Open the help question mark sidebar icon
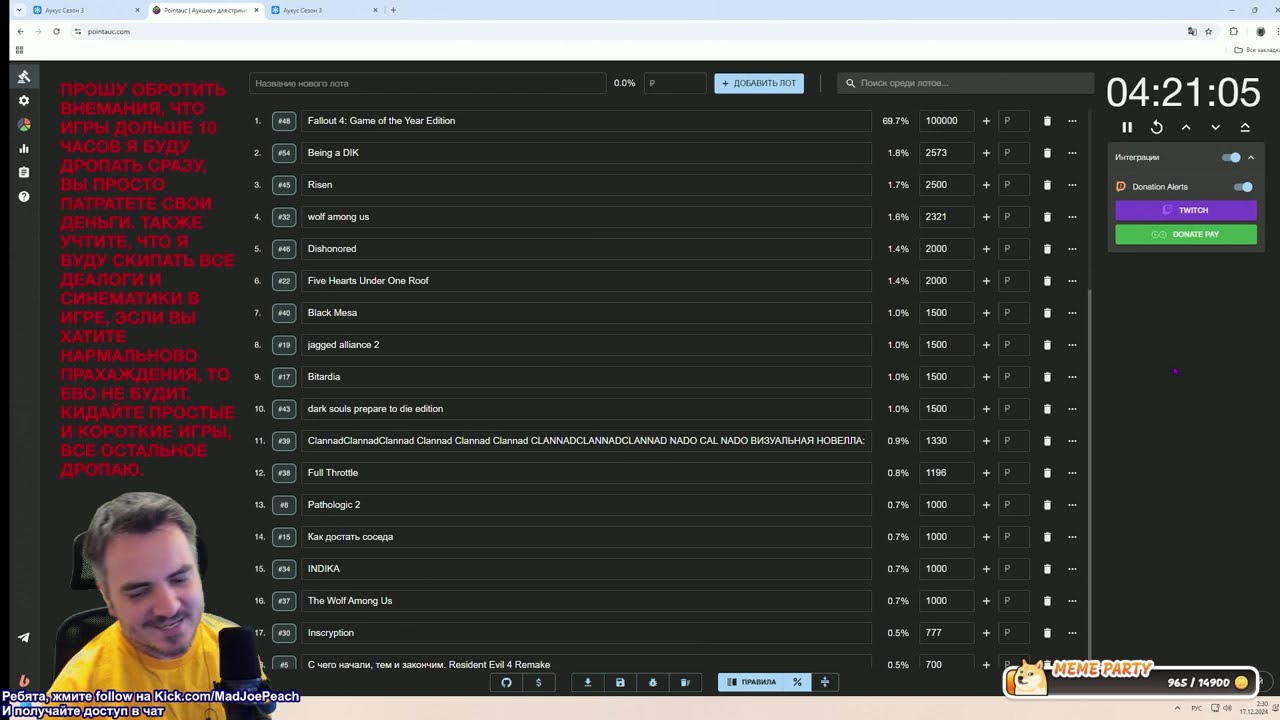This screenshot has width=1280, height=720. [x=24, y=196]
